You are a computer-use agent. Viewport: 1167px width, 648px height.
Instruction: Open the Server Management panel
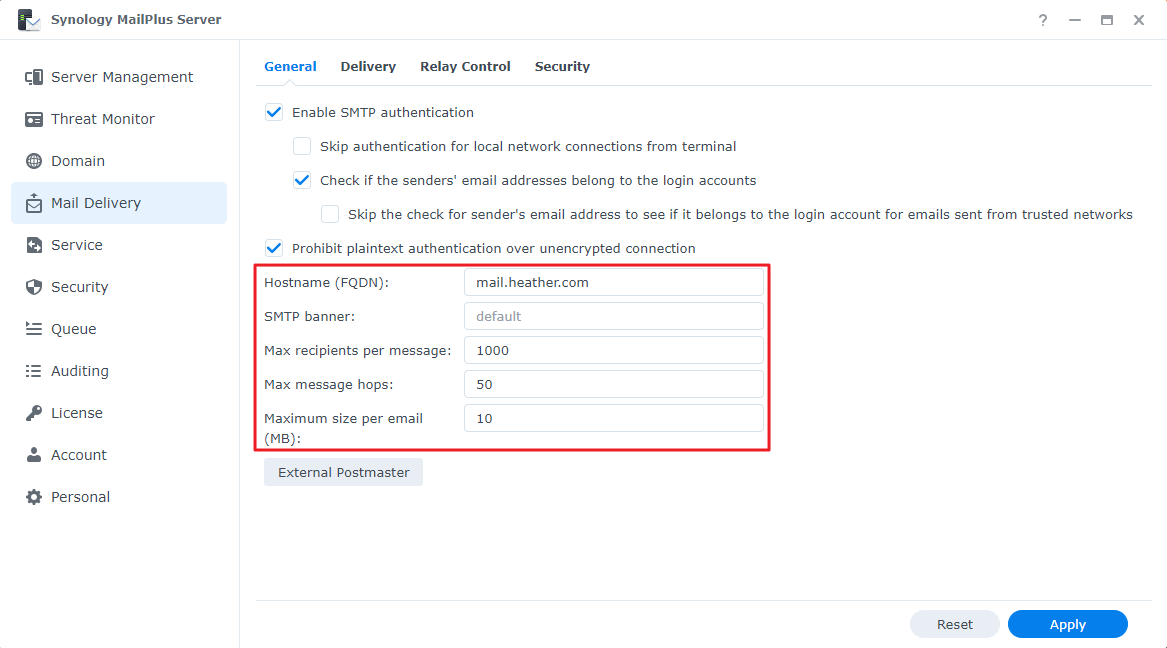coord(34,76)
